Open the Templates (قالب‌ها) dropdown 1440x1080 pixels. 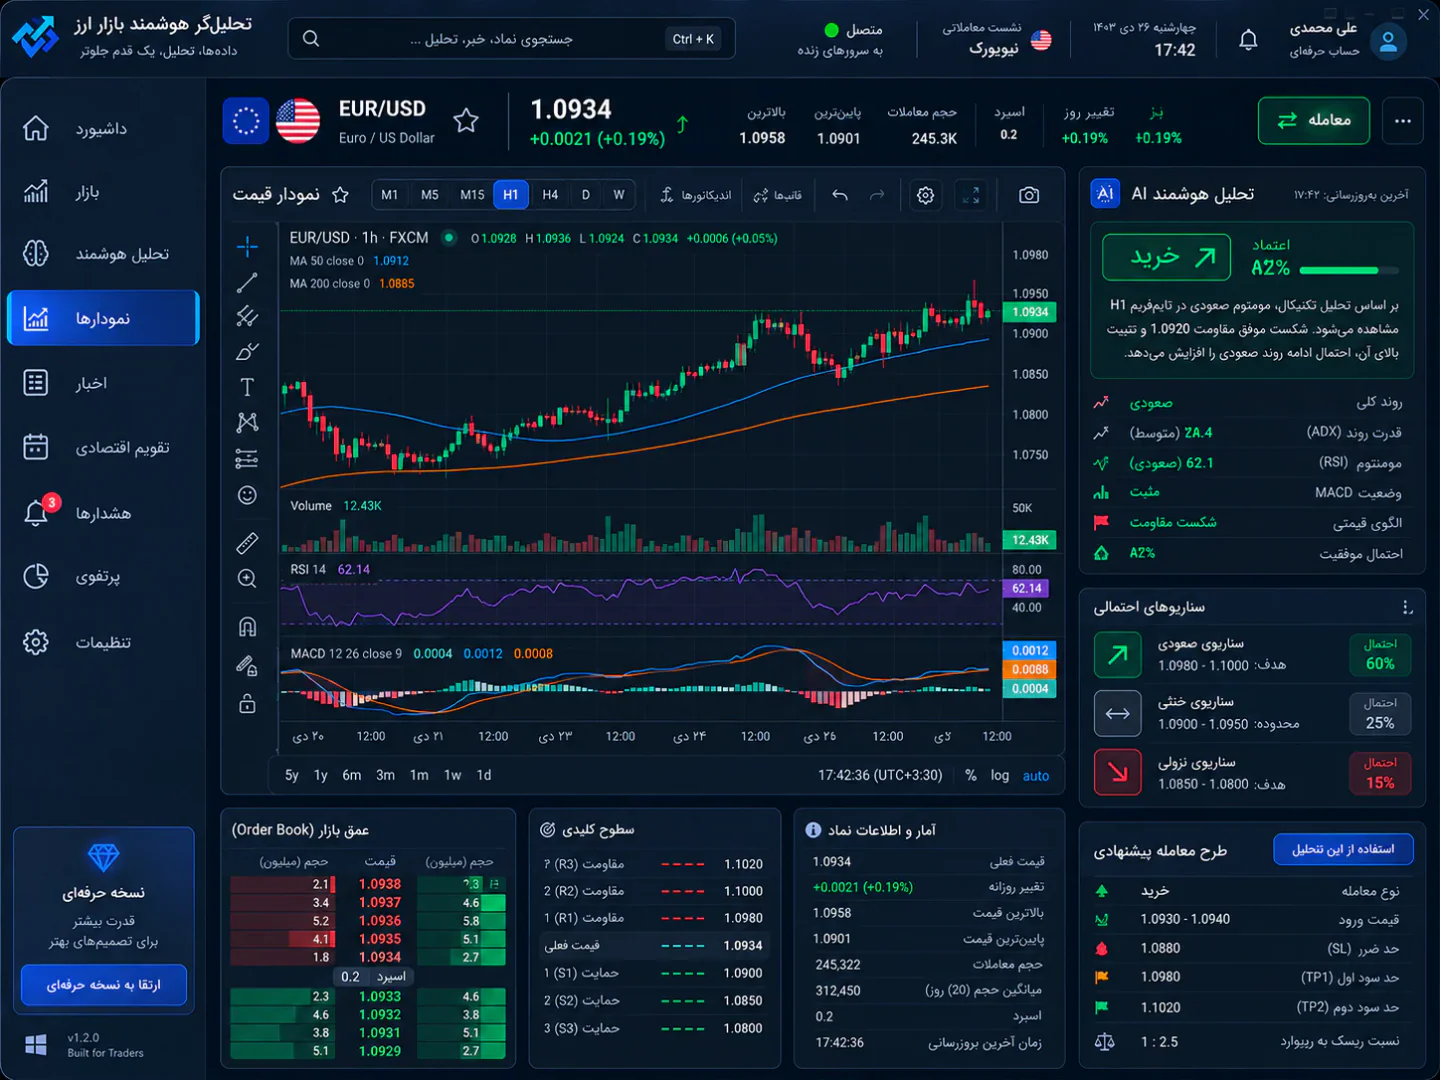(x=777, y=195)
